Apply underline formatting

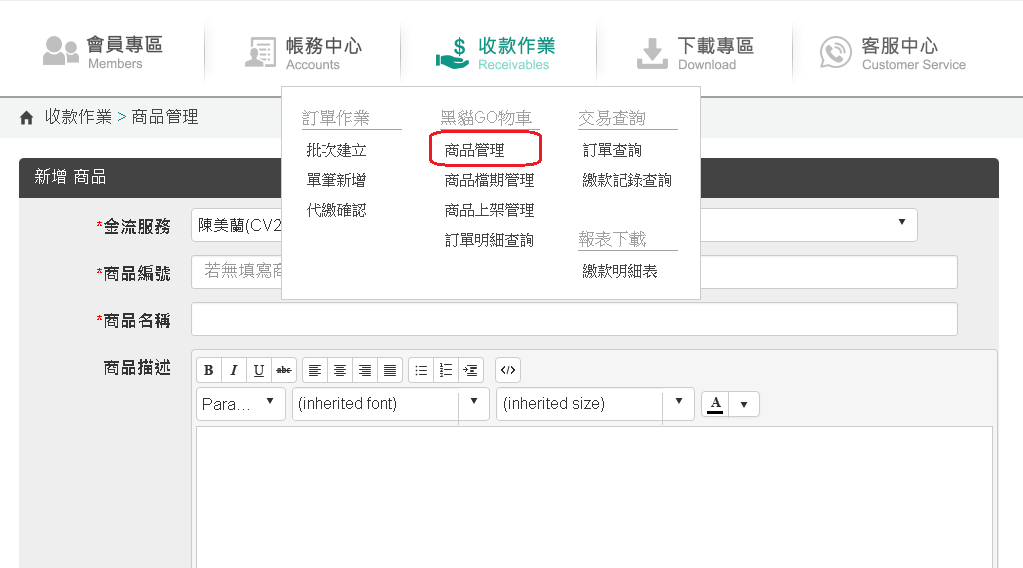[x=258, y=370]
